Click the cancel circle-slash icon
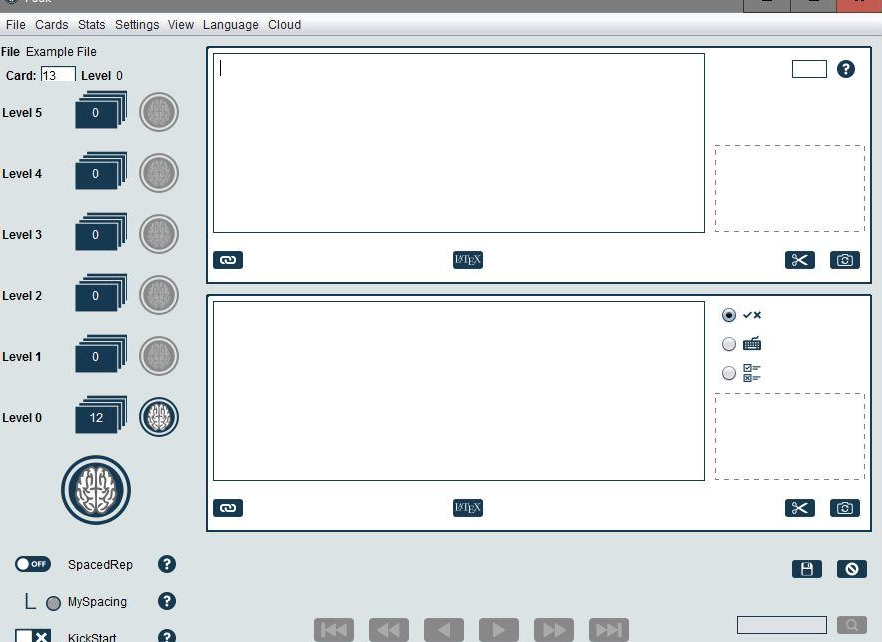The height and width of the screenshot is (642, 882). tap(851, 569)
